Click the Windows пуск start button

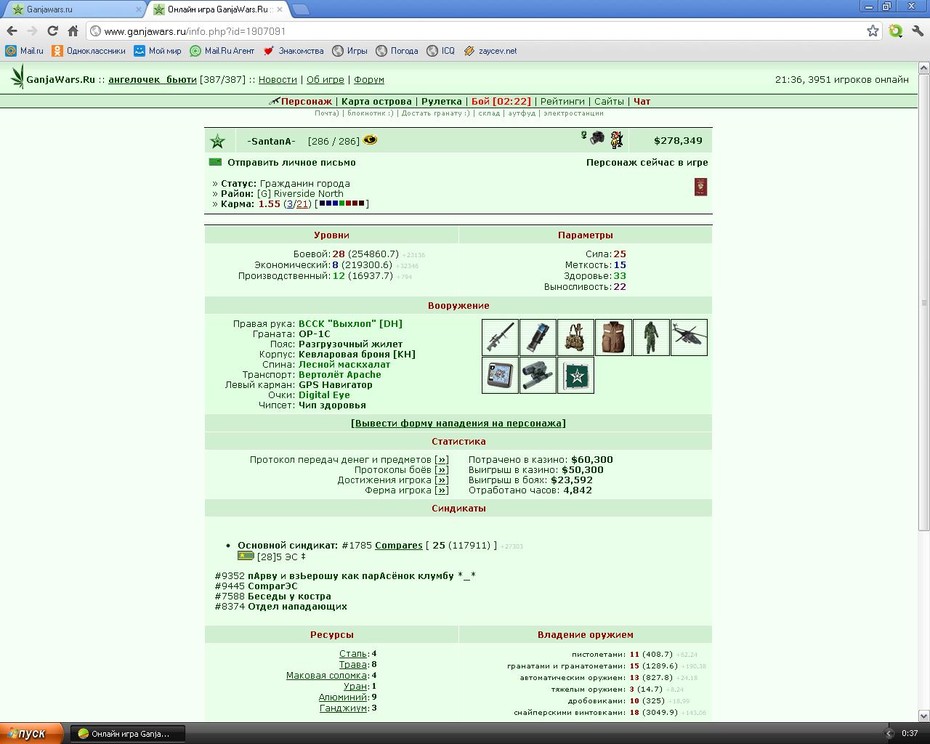pyautogui.click(x=32, y=733)
